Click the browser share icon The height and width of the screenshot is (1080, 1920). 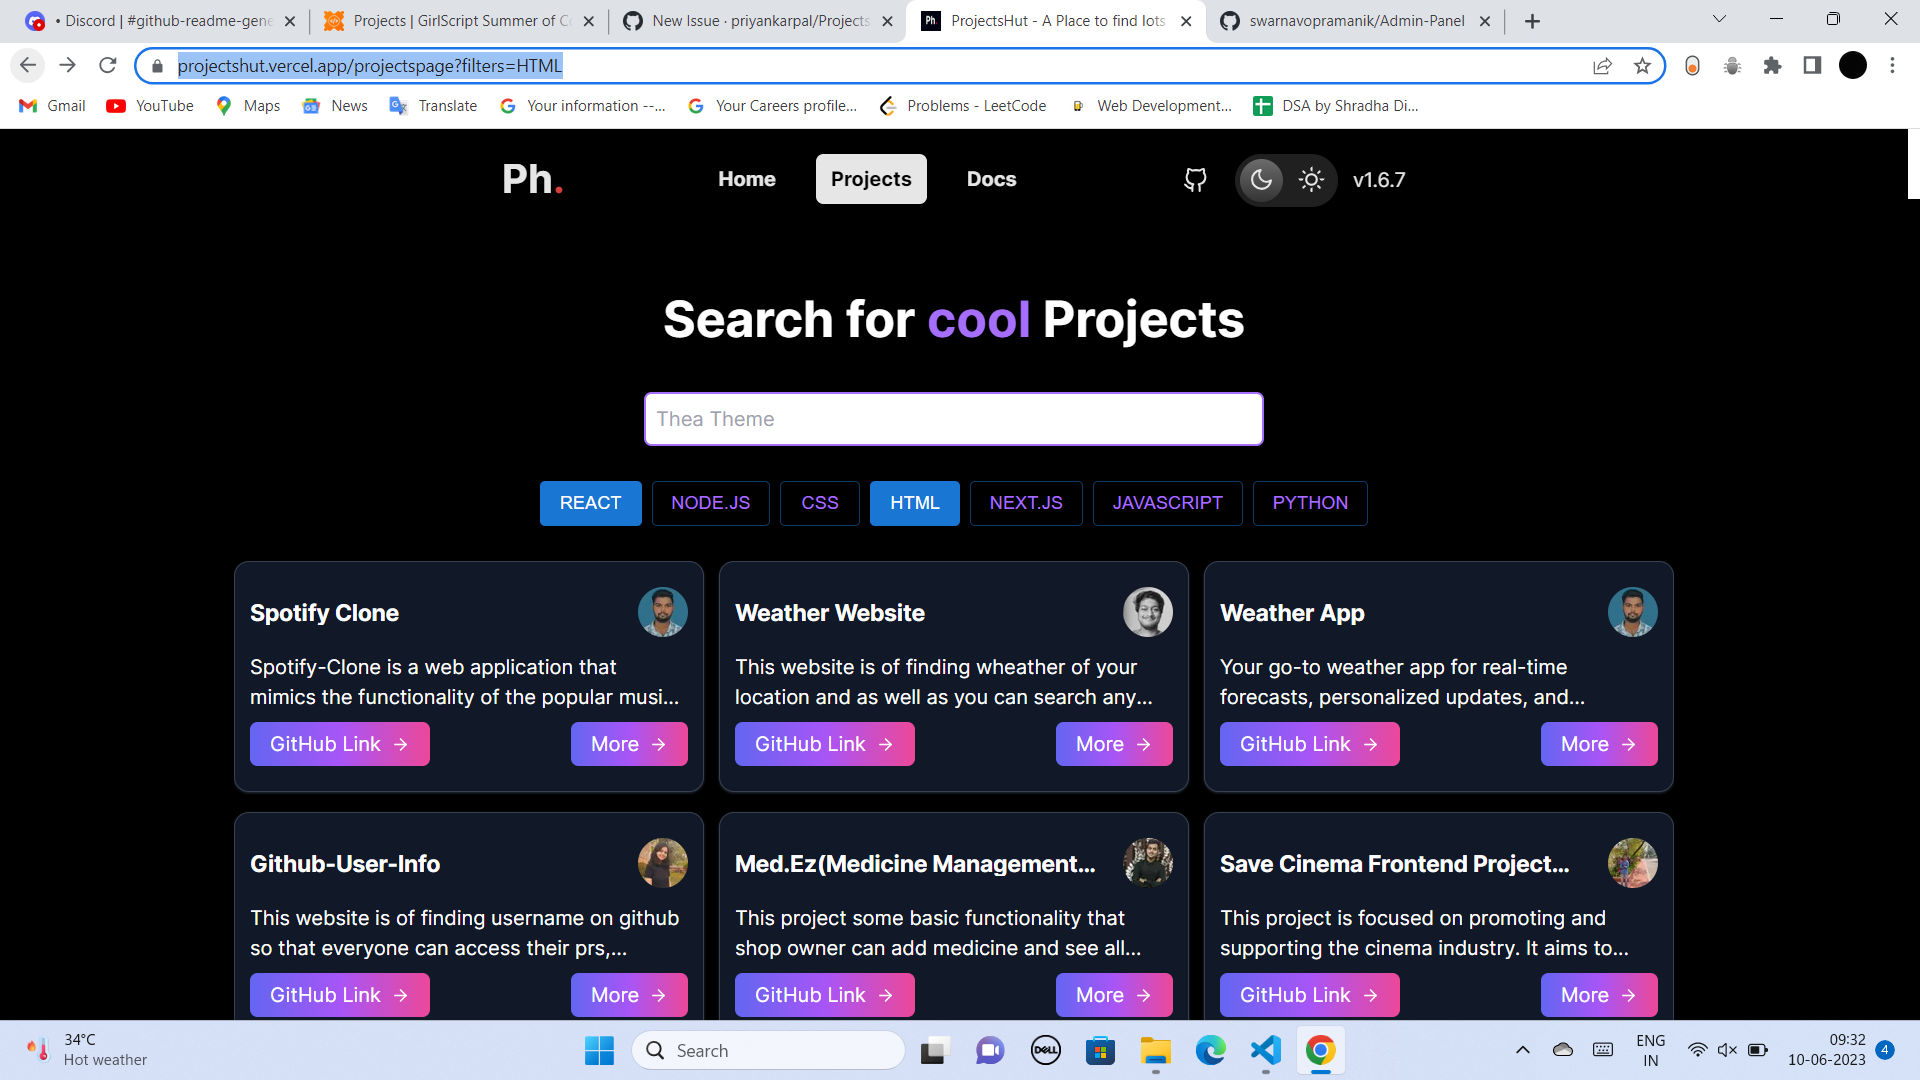point(1603,65)
